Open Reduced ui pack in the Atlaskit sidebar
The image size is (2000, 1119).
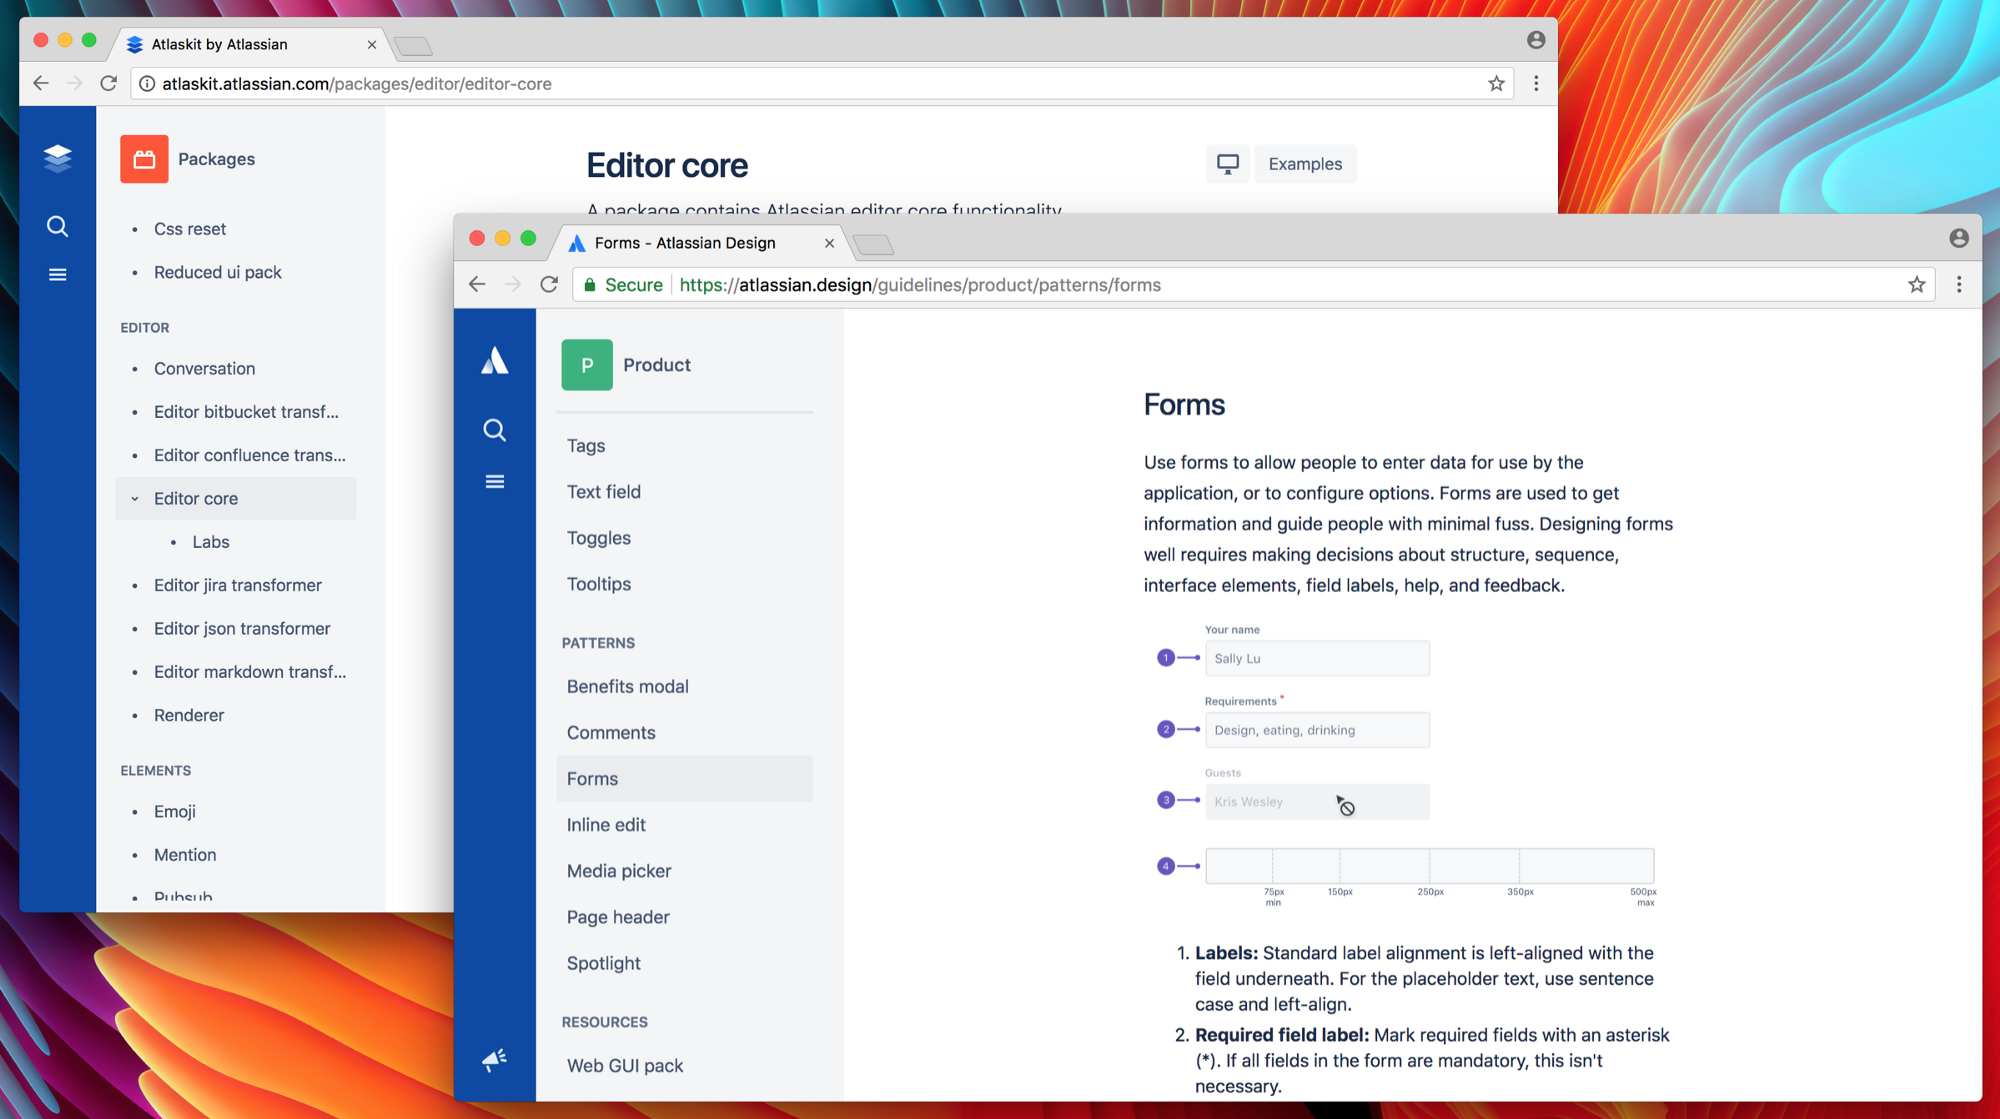click(217, 272)
